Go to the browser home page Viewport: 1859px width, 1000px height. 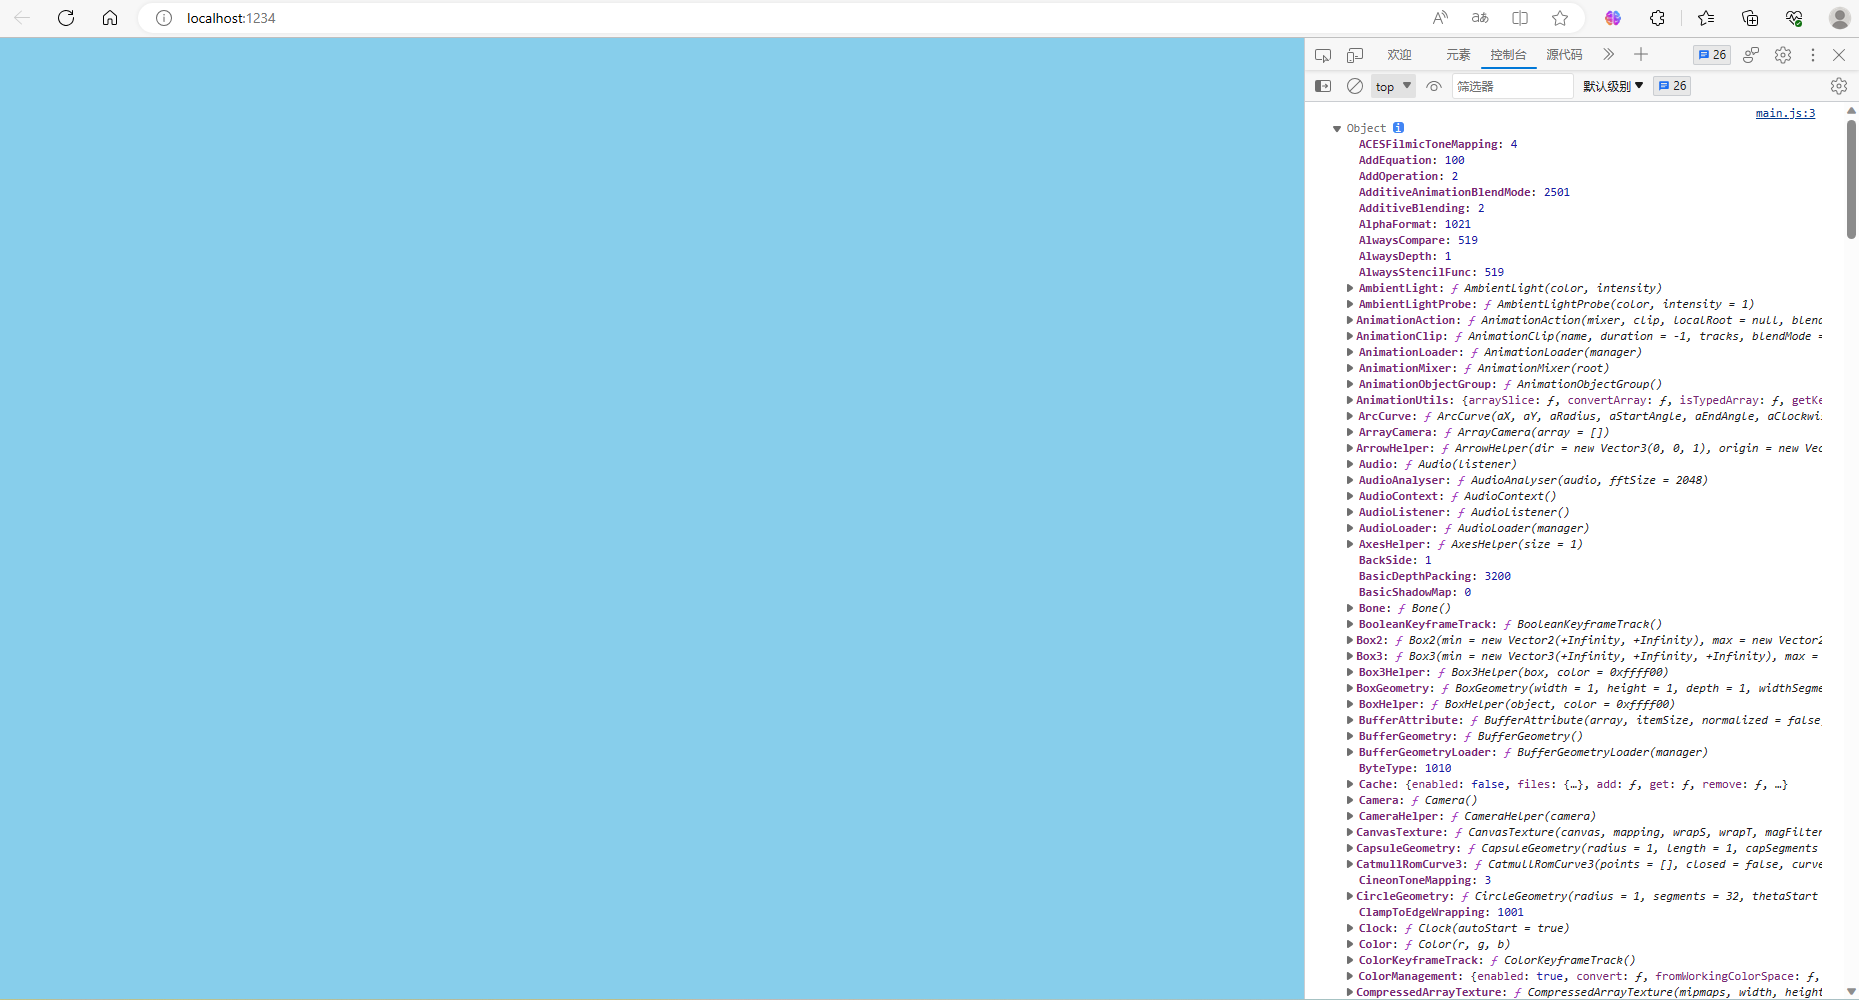pyautogui.click(x=110, y=18)
